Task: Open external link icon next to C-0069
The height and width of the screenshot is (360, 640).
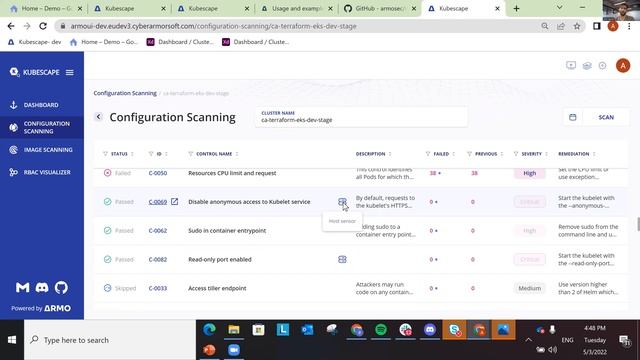Action: (x=174, y=202)
